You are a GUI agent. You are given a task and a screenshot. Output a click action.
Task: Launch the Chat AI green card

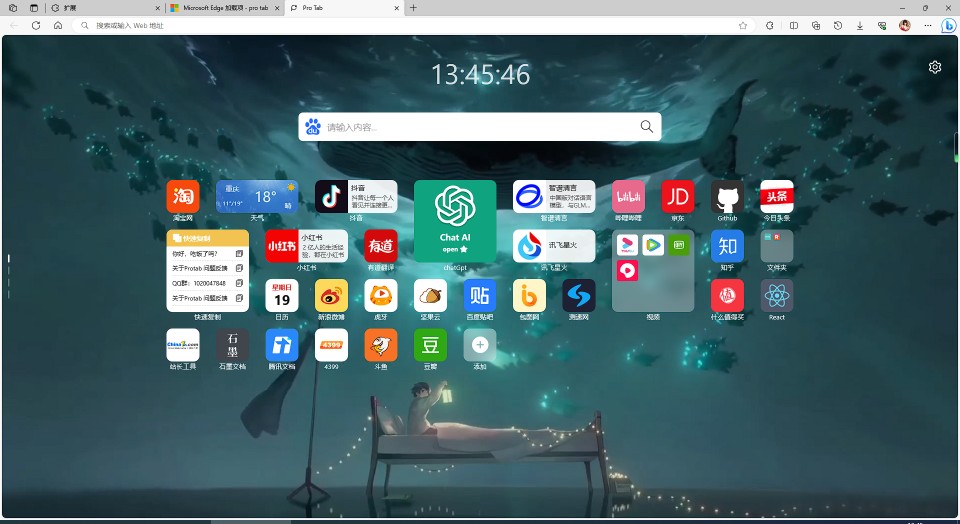(x=455, y=221)
